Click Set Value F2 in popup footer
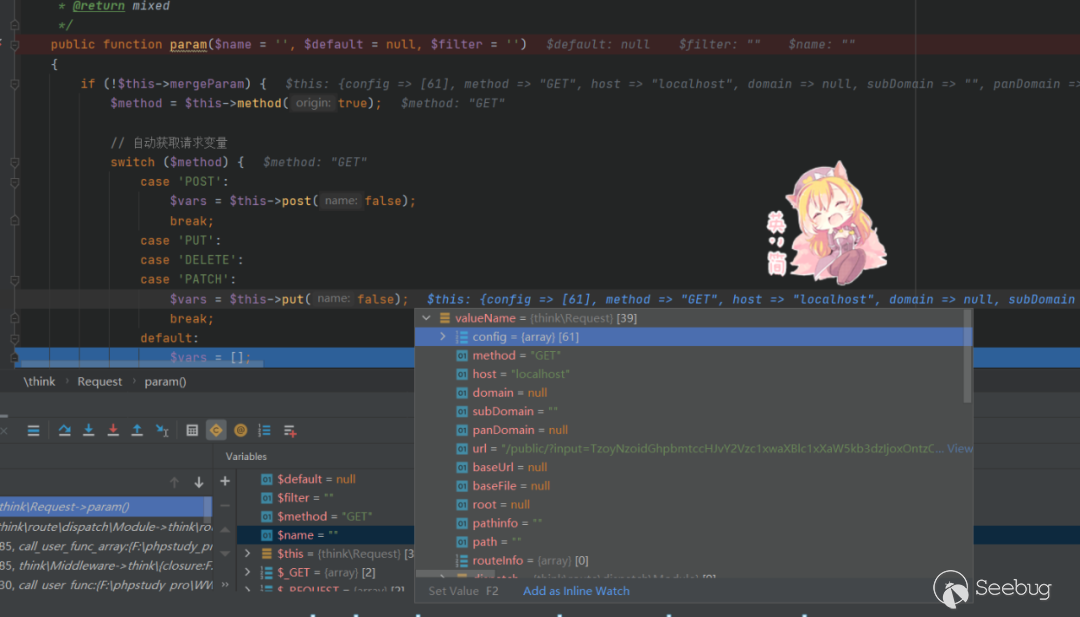The image size is (1080, 617). [463, 591]
